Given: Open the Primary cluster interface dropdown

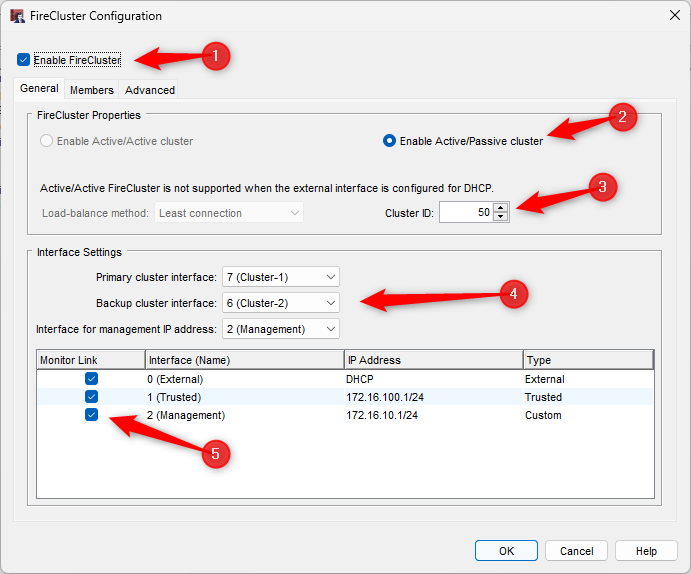Looking at the screenshot, I should pos(281,277).
